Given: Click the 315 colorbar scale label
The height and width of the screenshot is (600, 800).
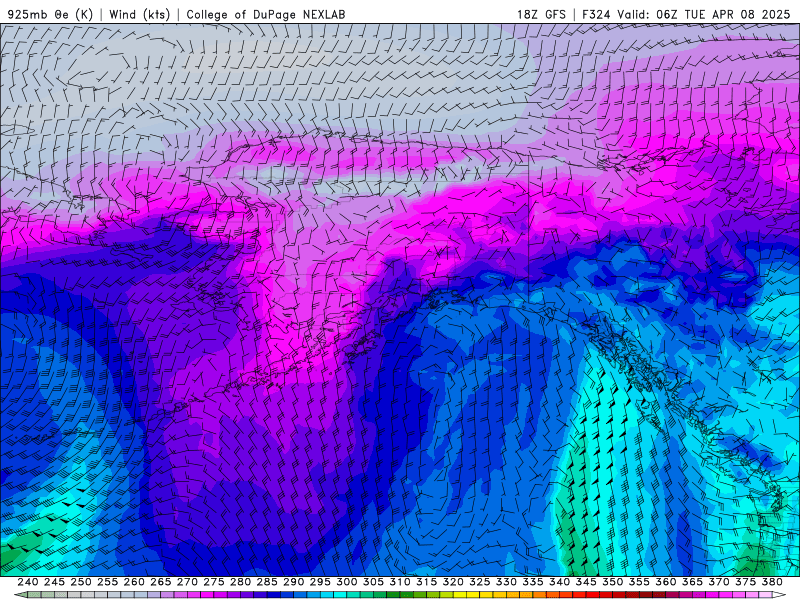Looking at the screenshot, I should coord(427,582).
